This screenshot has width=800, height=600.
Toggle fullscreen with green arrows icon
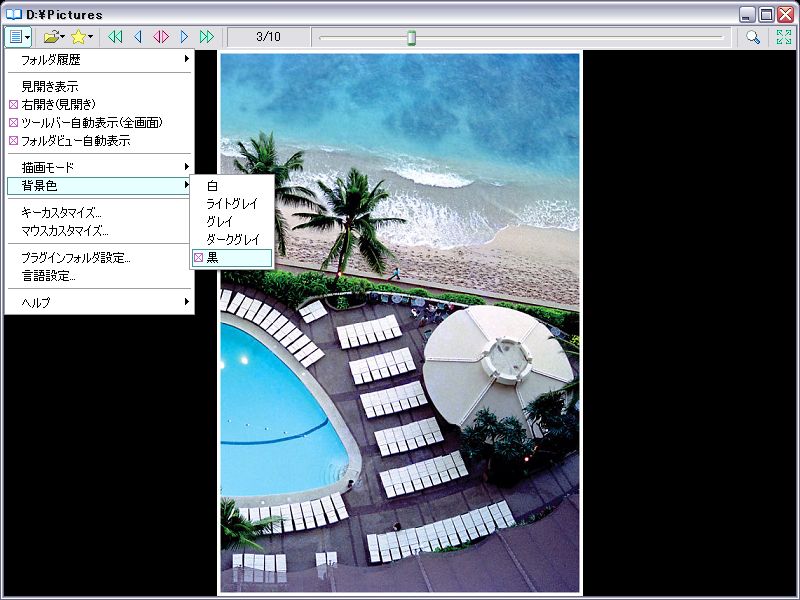point(783,37)
